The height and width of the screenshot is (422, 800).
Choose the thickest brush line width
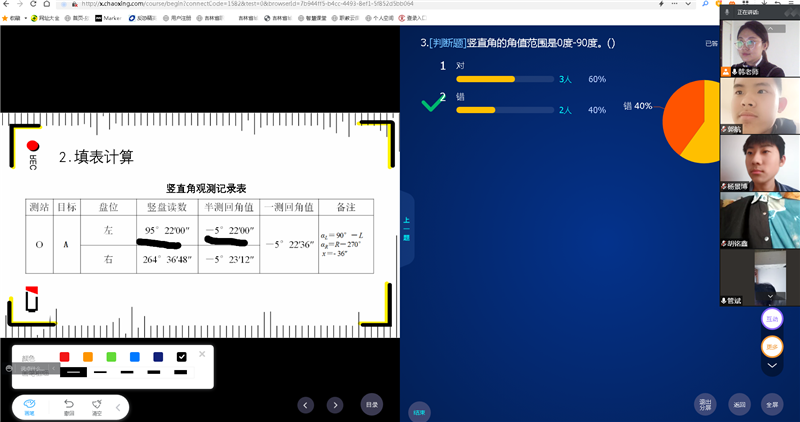pos(180,373)
